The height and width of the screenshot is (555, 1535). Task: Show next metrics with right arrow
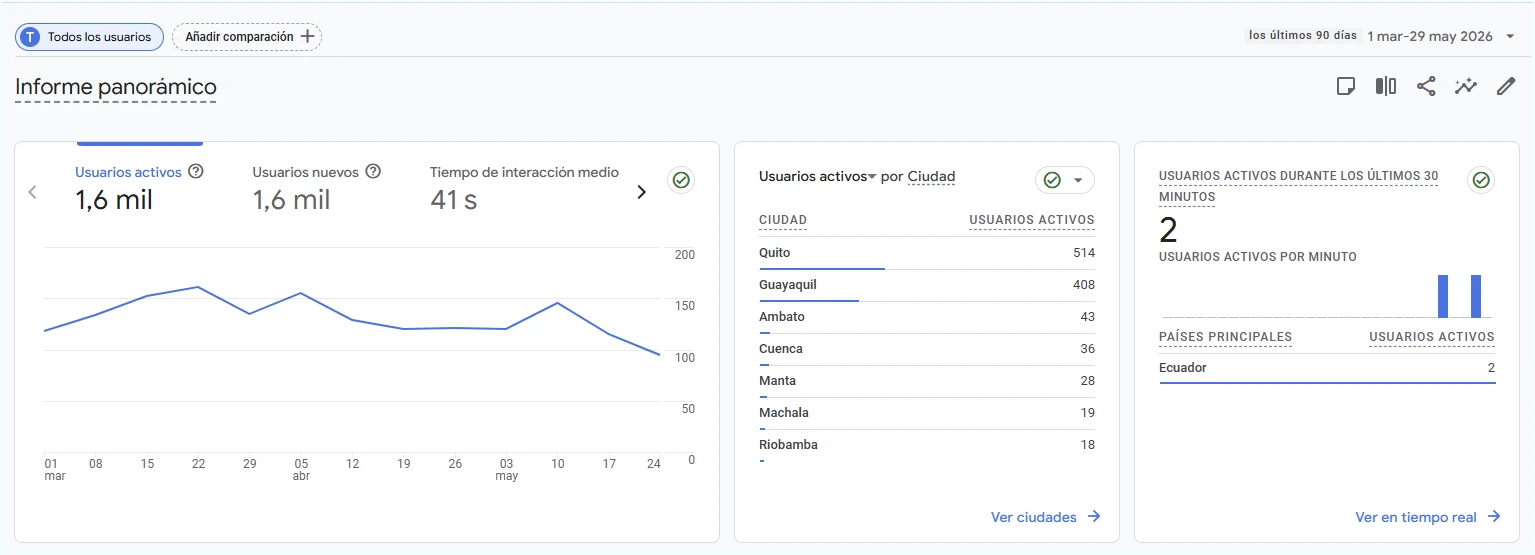pos(642,192)
